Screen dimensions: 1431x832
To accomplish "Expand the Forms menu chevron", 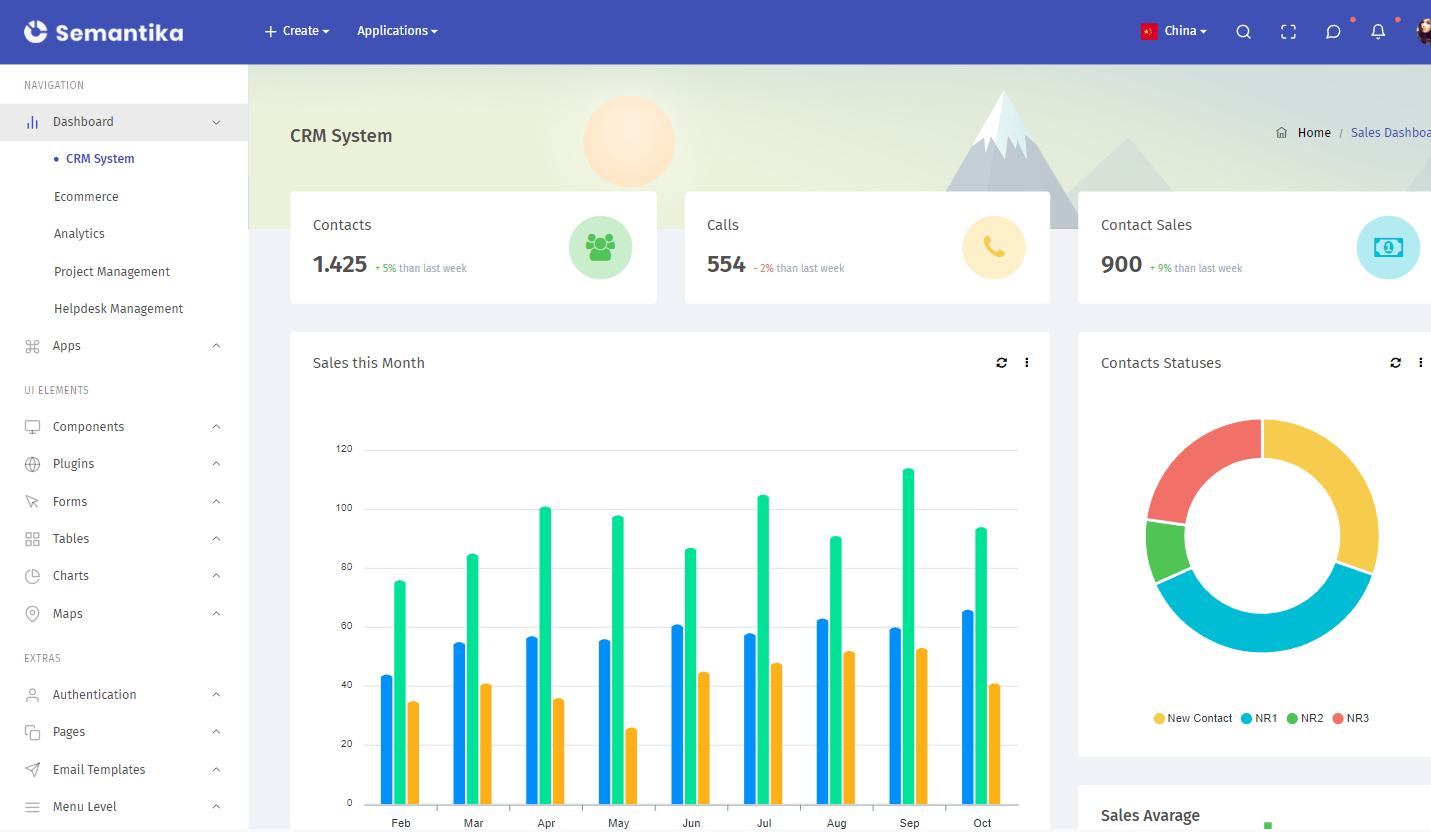I will tap(216, 502).
